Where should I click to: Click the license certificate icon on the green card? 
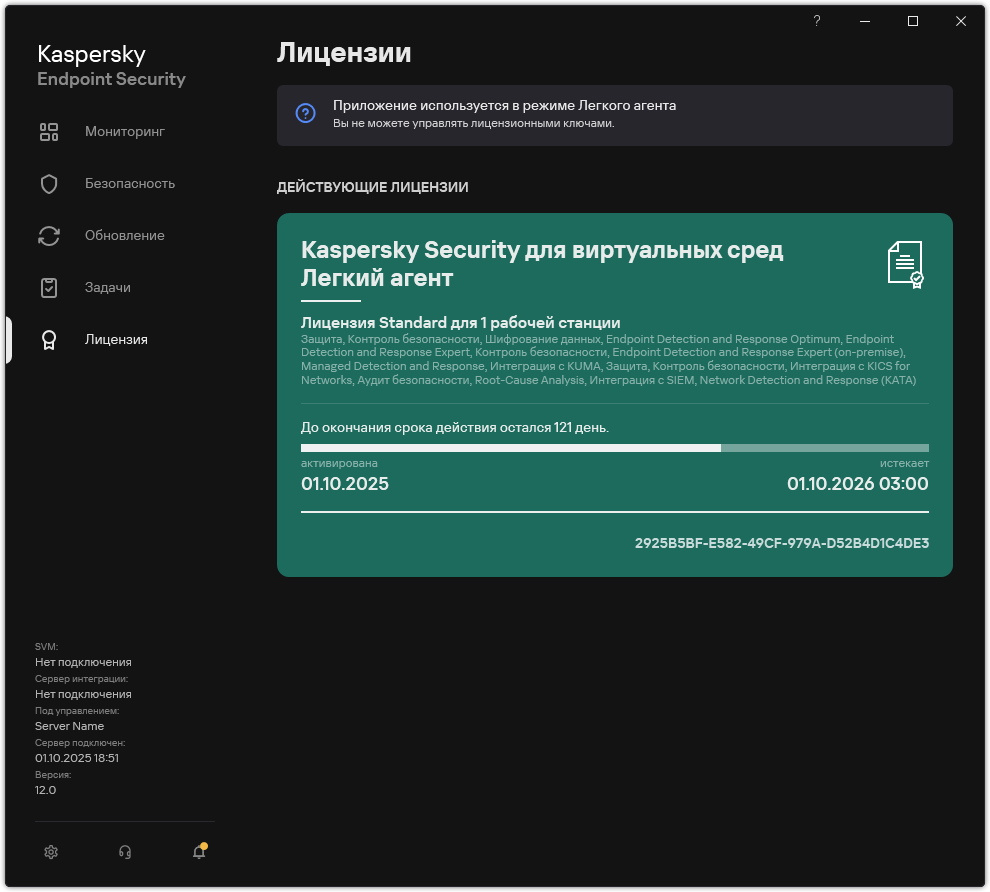coord(905,264)
